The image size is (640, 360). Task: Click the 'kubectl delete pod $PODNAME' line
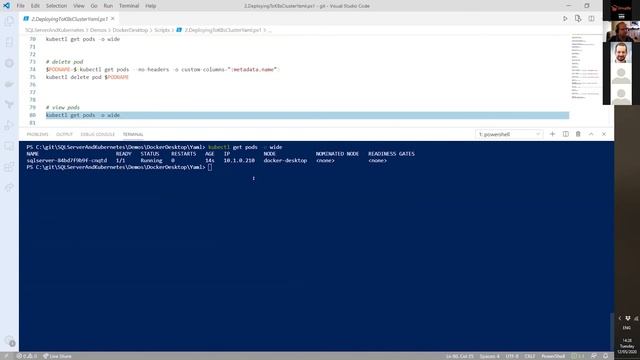[87, 77]
